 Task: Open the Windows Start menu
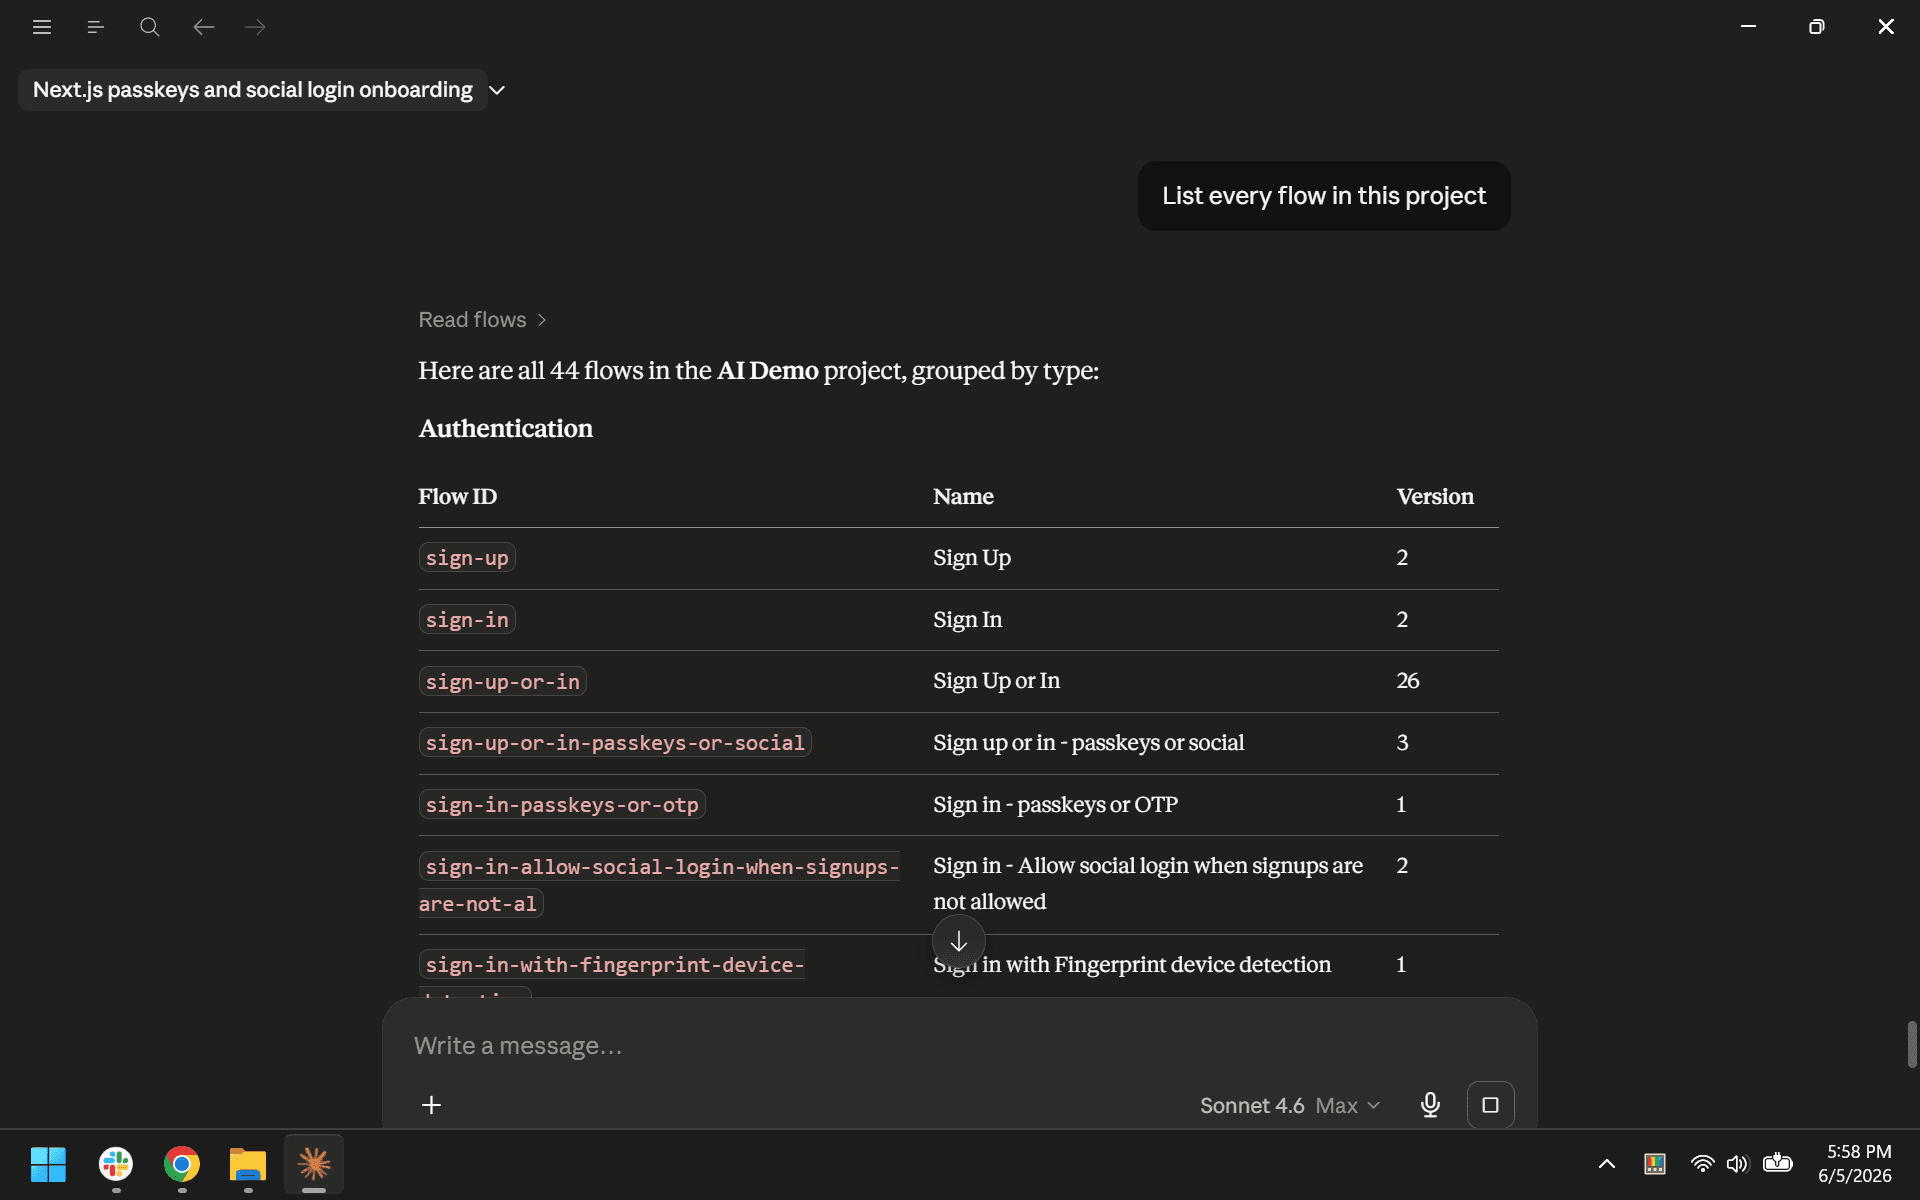coord(48,1164)
